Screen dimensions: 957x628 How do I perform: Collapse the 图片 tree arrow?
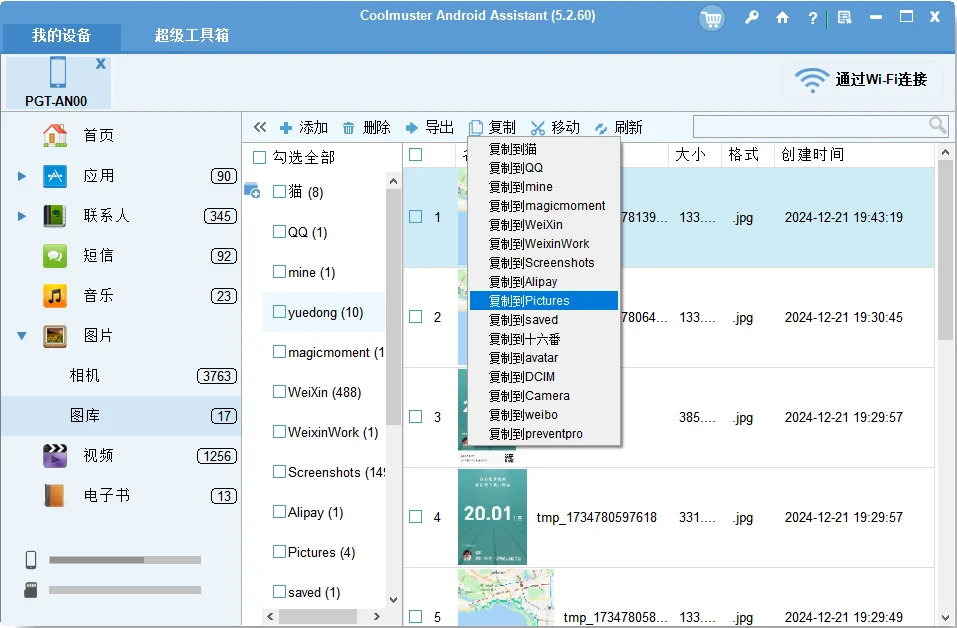pos(22,336)
